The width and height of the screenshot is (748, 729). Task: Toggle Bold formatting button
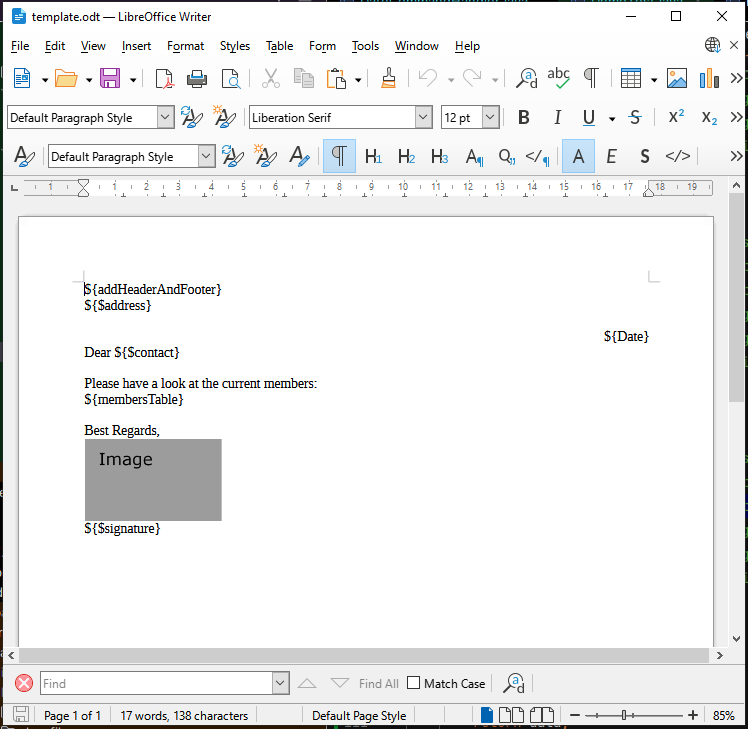524,118
